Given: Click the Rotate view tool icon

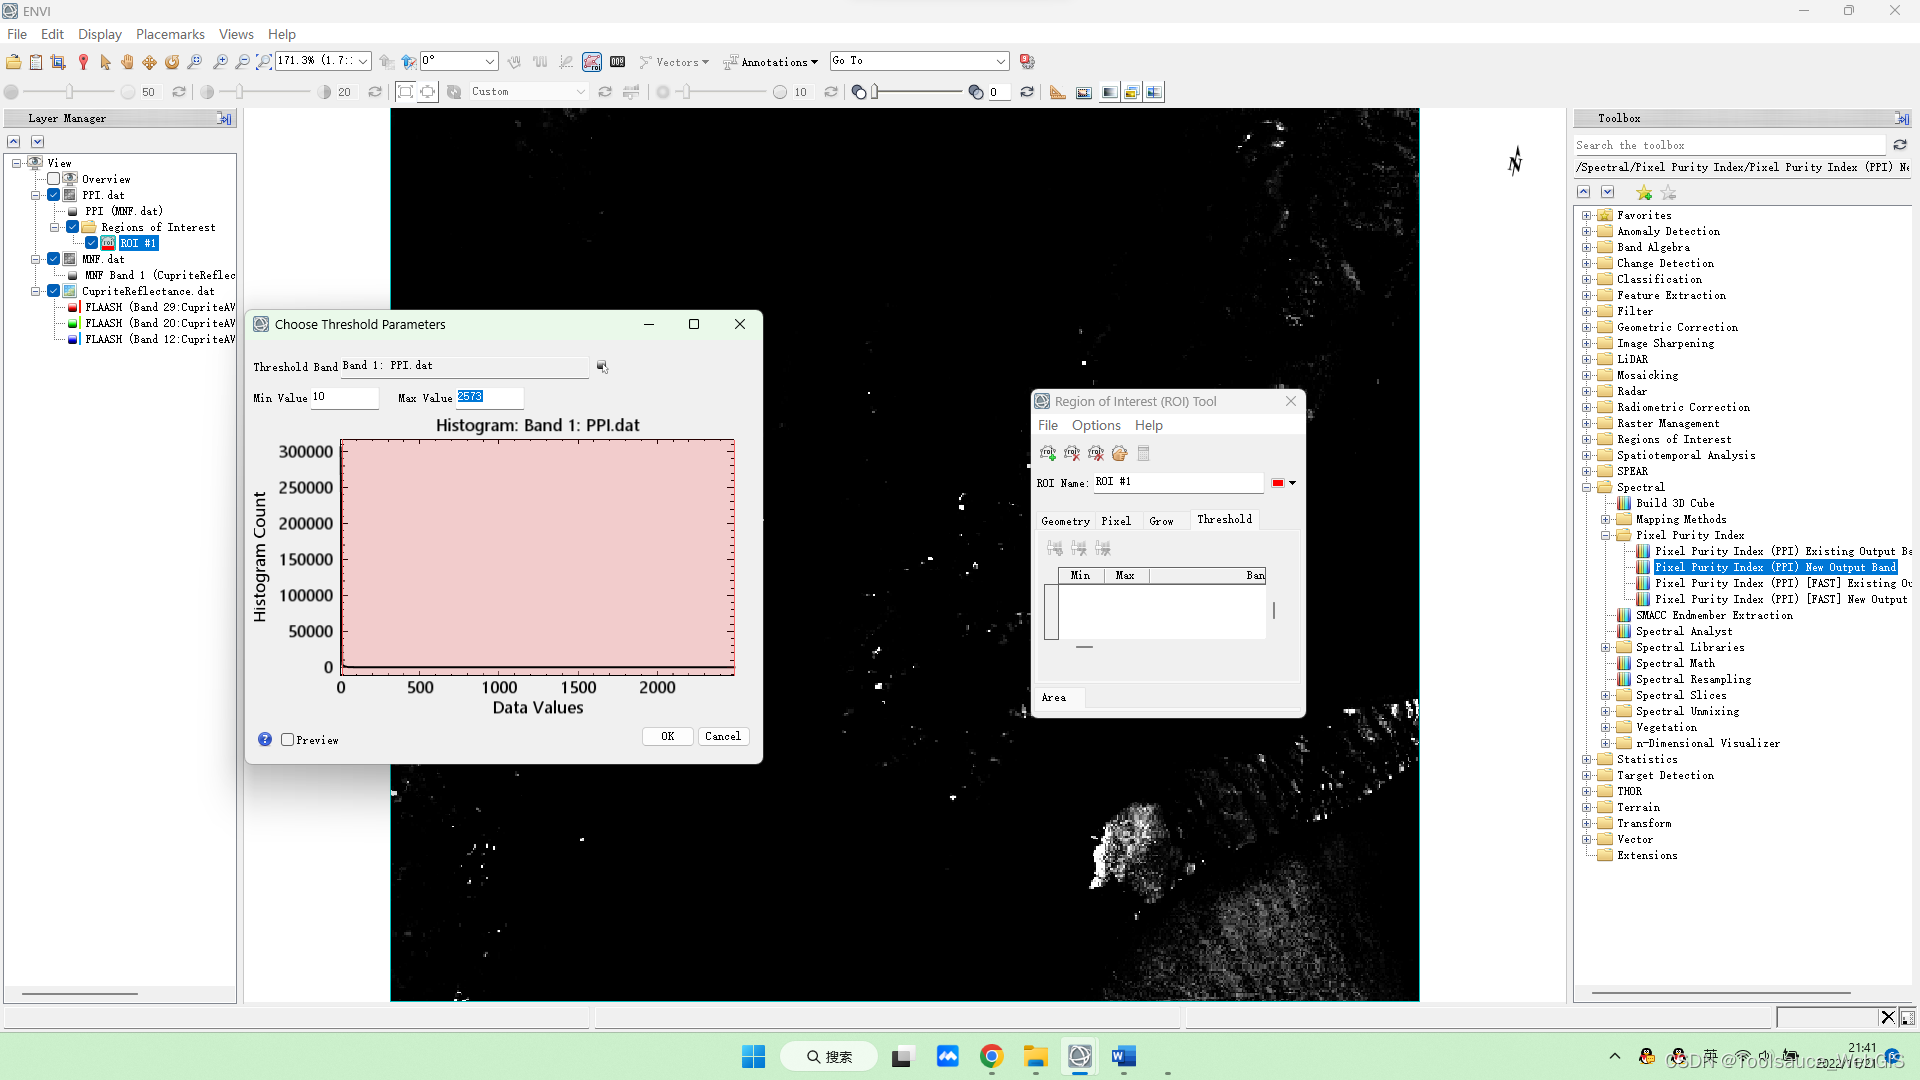Looking at the screenshot, I should (x=172, y=62).
